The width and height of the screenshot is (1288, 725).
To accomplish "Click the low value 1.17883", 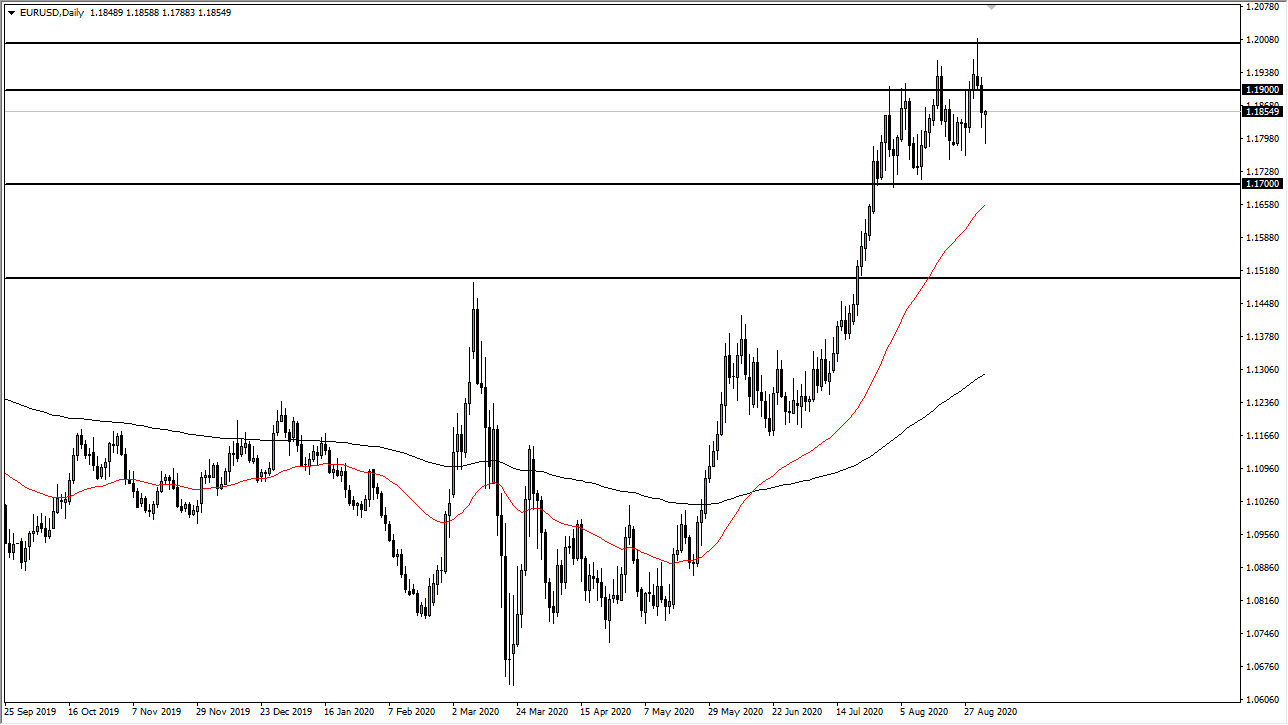I will tap(179, 13).
